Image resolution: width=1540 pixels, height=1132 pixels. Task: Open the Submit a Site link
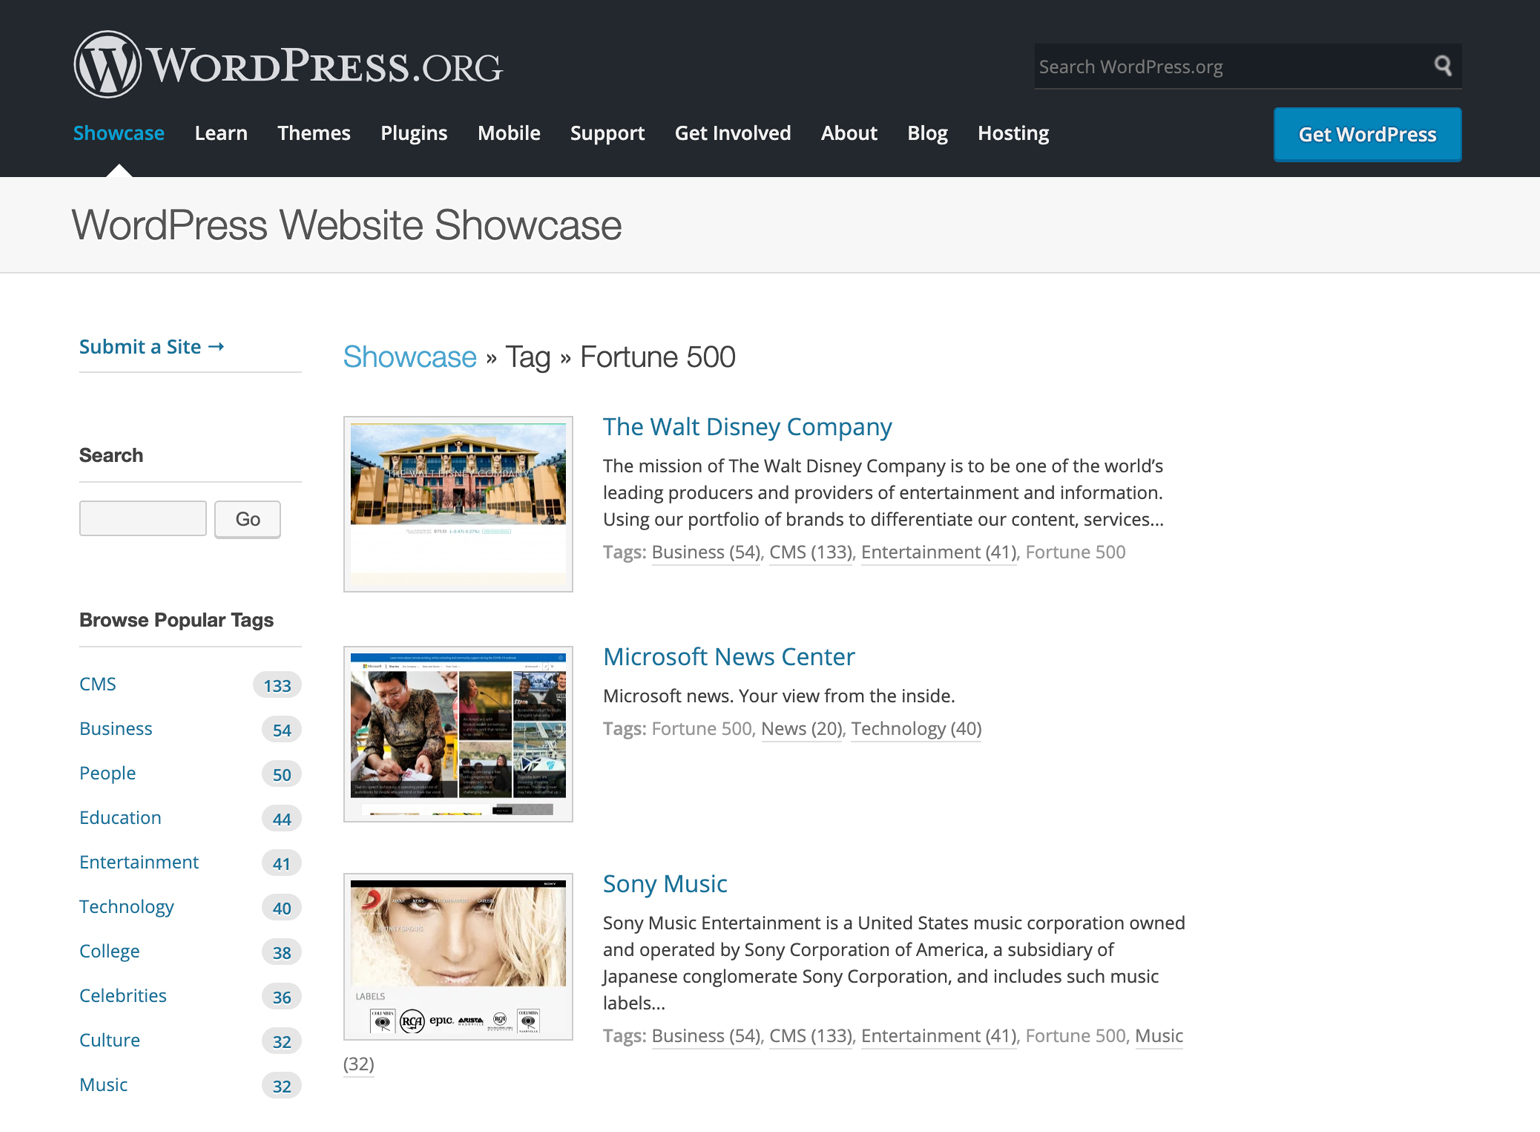[x=151, y=346]
